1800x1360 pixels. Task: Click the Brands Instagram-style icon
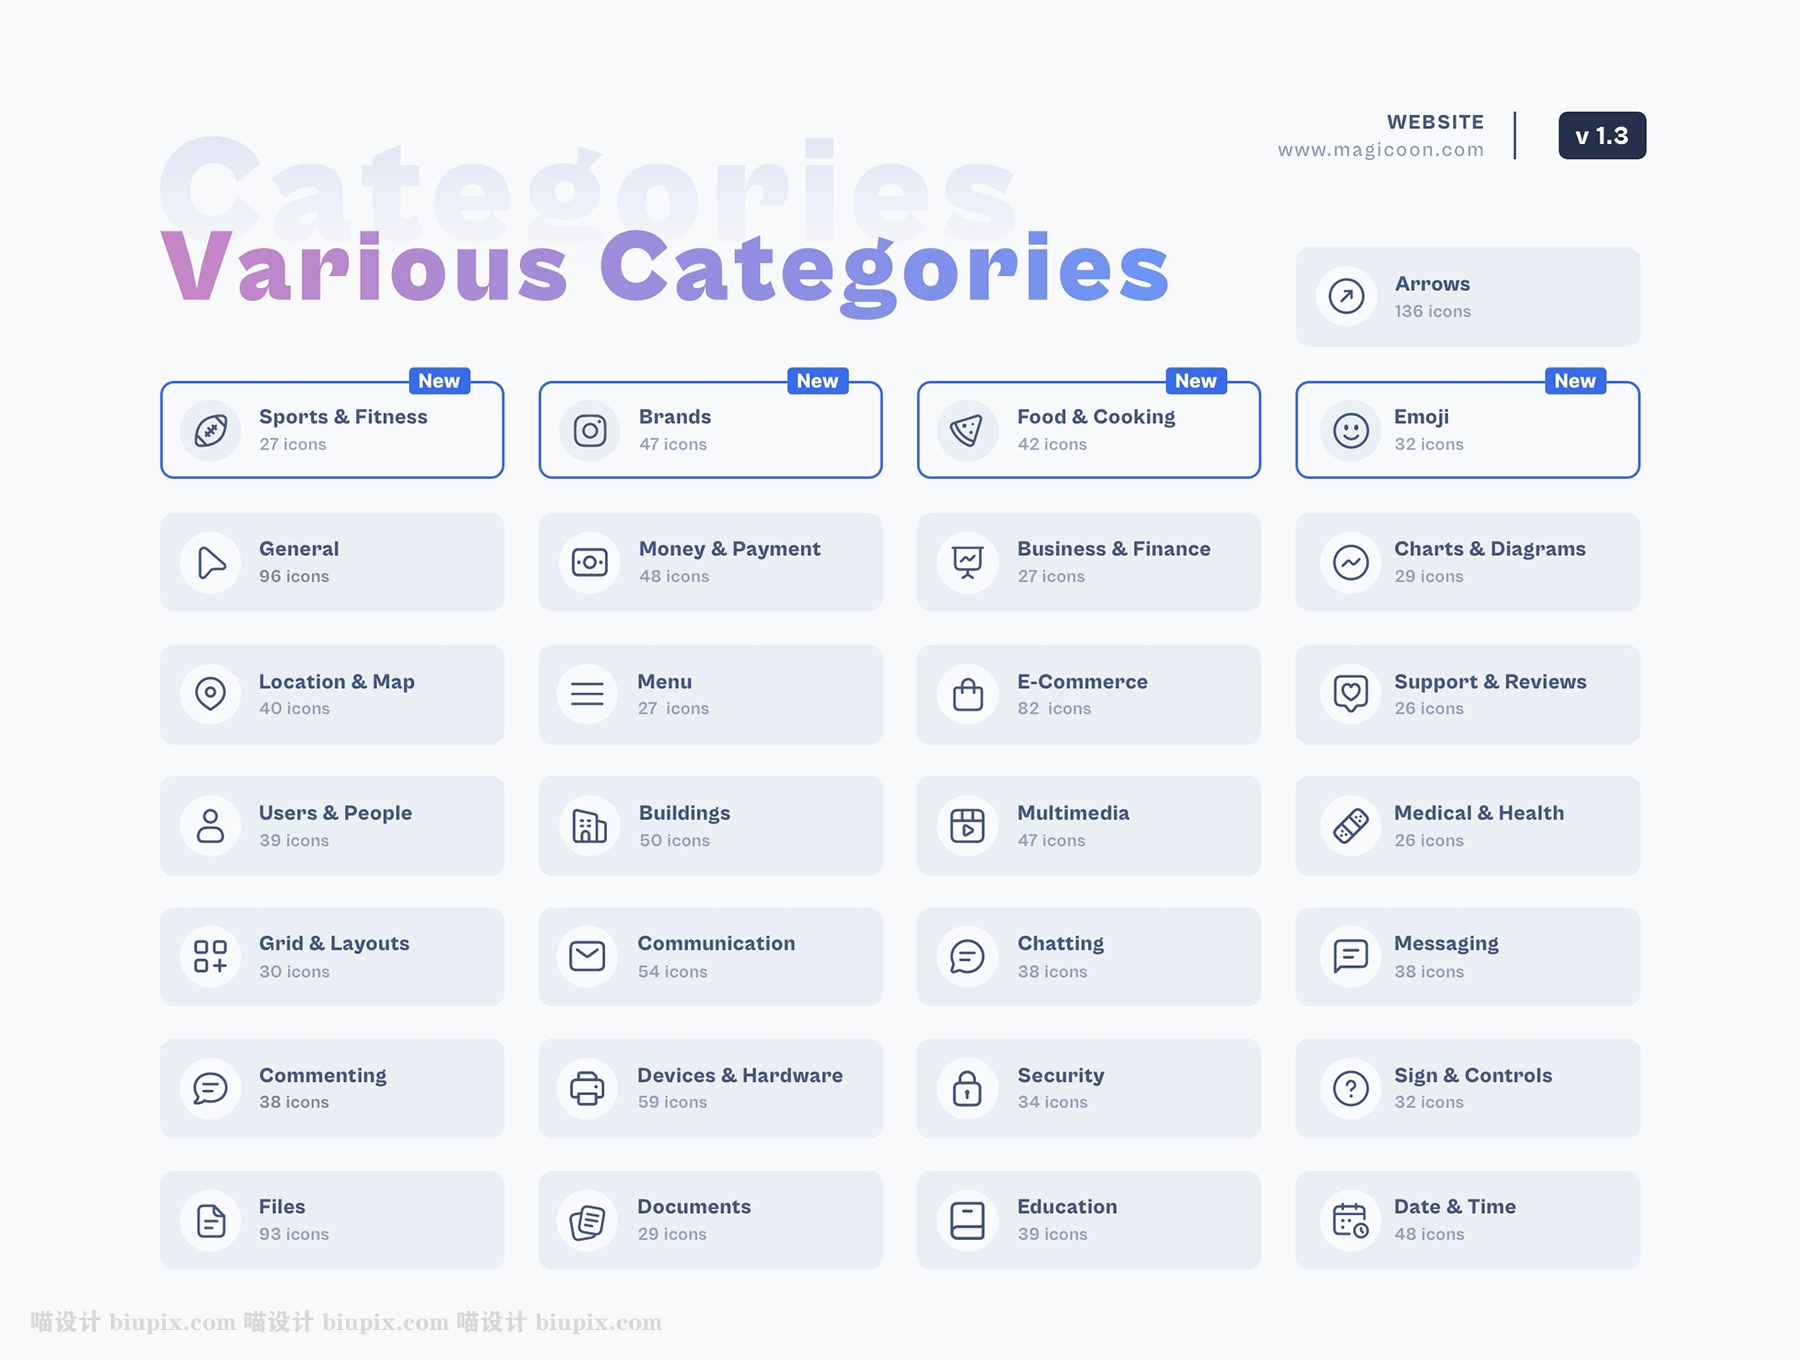click(x=590, y=430)
